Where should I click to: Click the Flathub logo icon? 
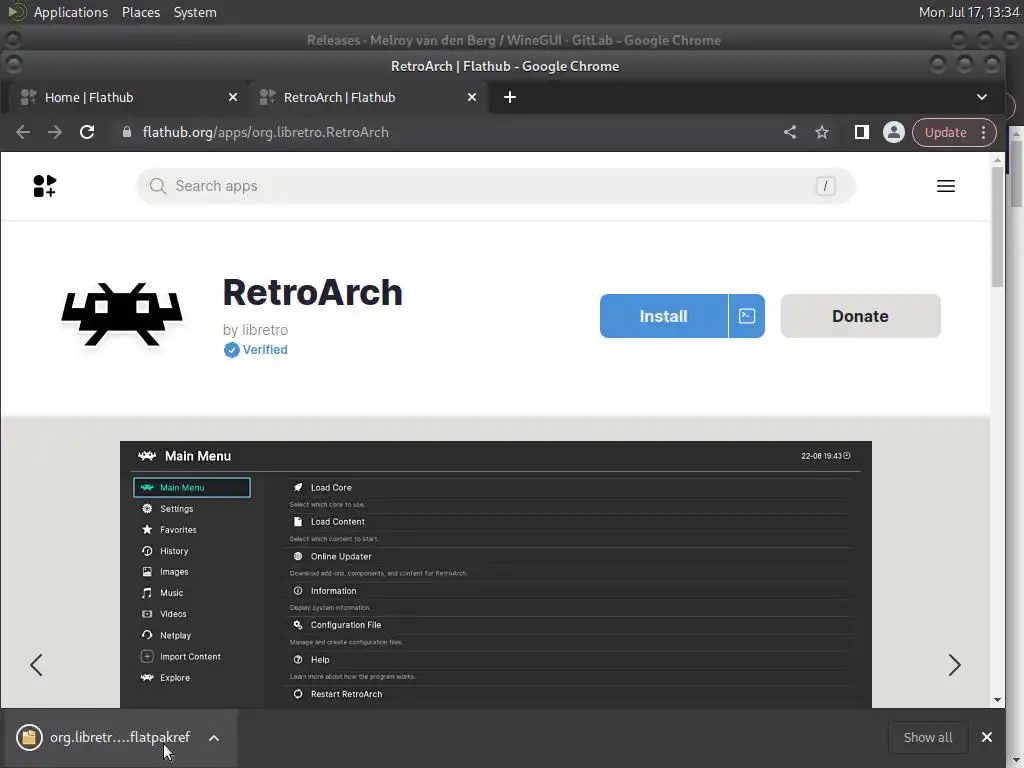tap(44, 186)
